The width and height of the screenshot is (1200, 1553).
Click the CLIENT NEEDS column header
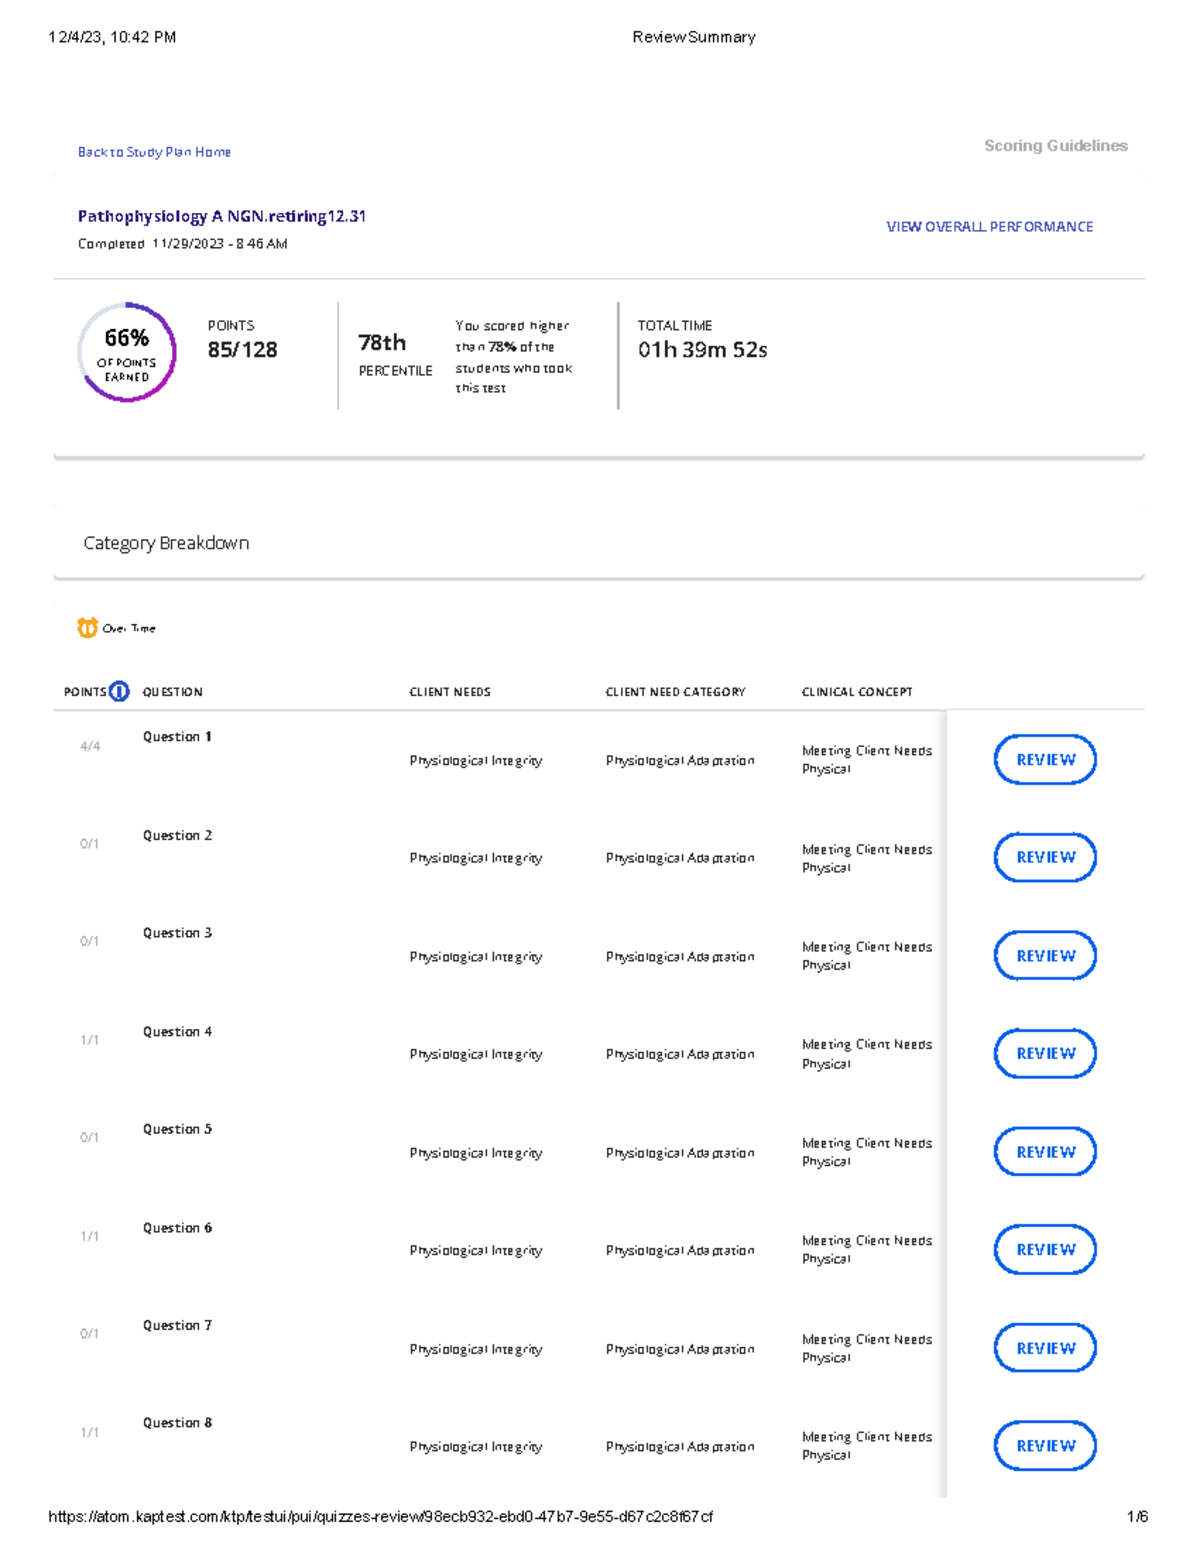450,692
